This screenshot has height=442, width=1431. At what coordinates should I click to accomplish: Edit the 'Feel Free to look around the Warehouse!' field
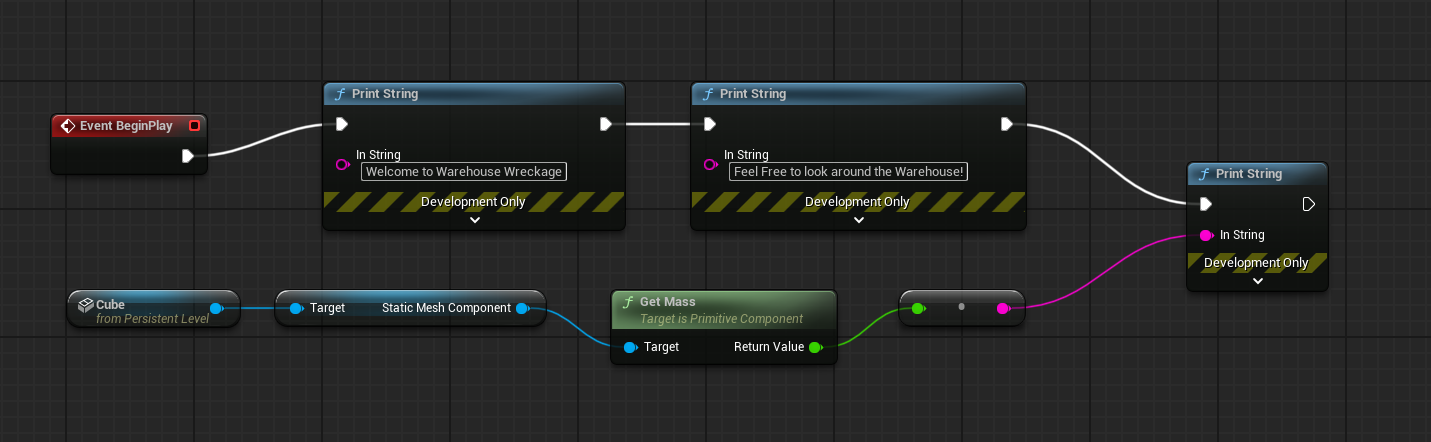[849, 171]
